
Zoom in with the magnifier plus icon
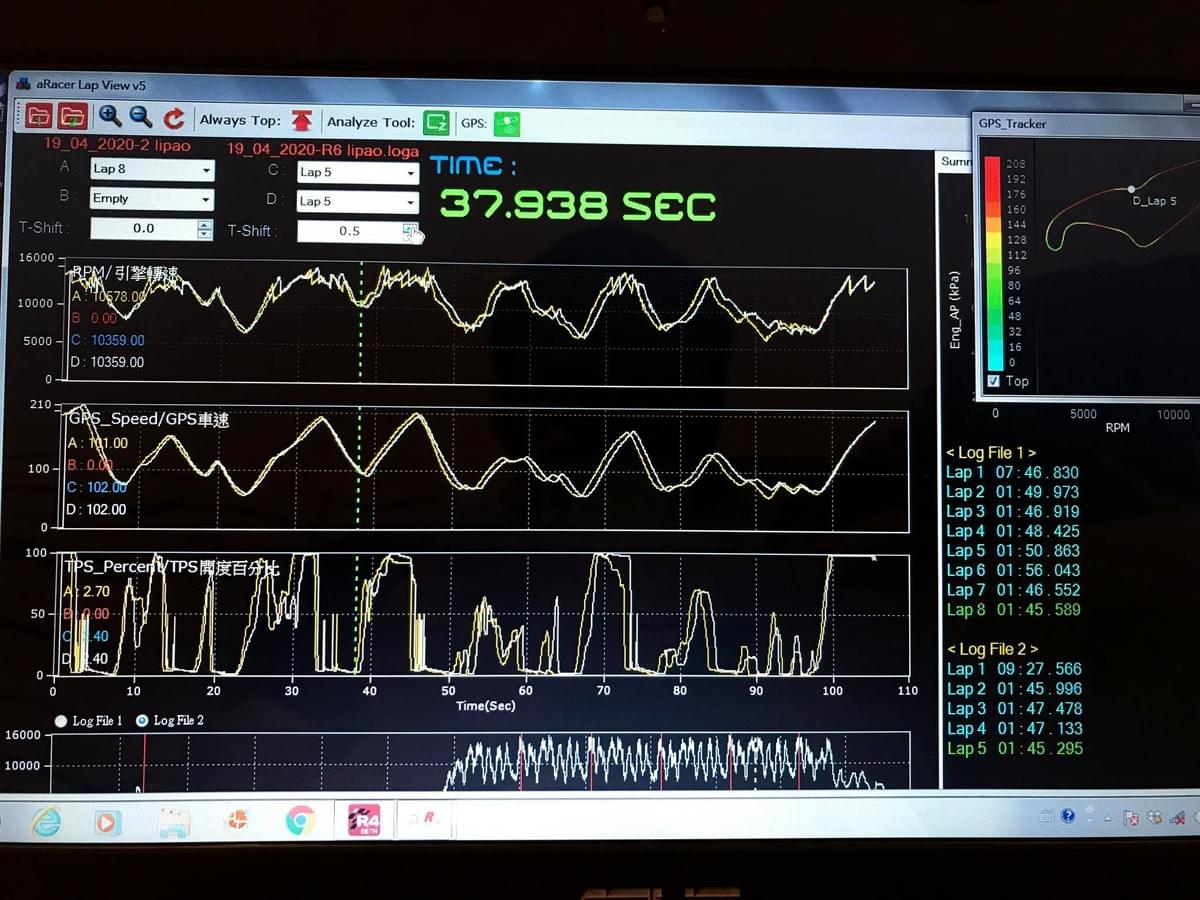click(x=109, y=117)
